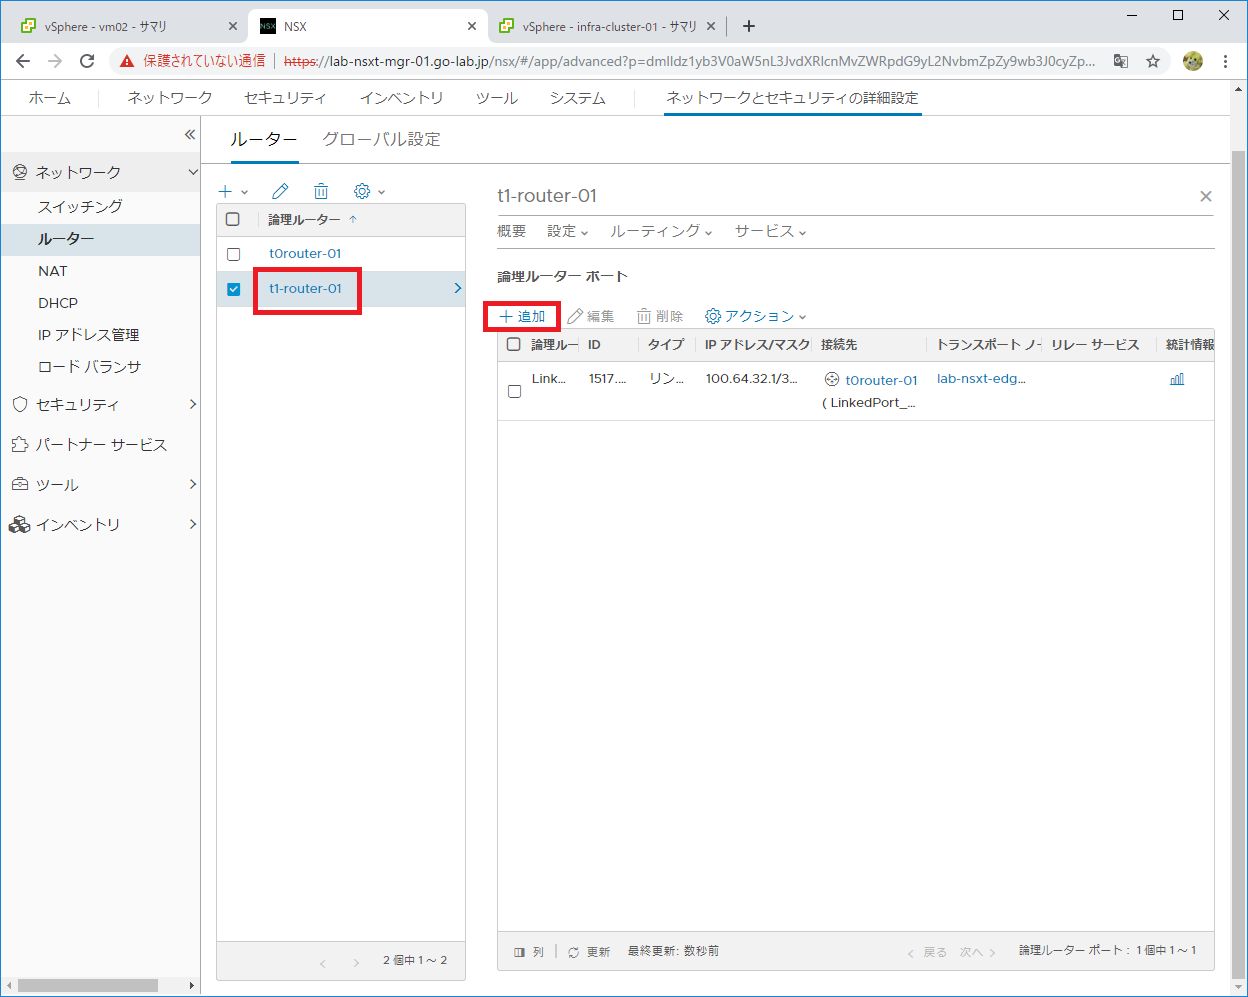Check the LinkedPort row checkbox
This screenshot has width=1248, height=997.
pos(514,391)
